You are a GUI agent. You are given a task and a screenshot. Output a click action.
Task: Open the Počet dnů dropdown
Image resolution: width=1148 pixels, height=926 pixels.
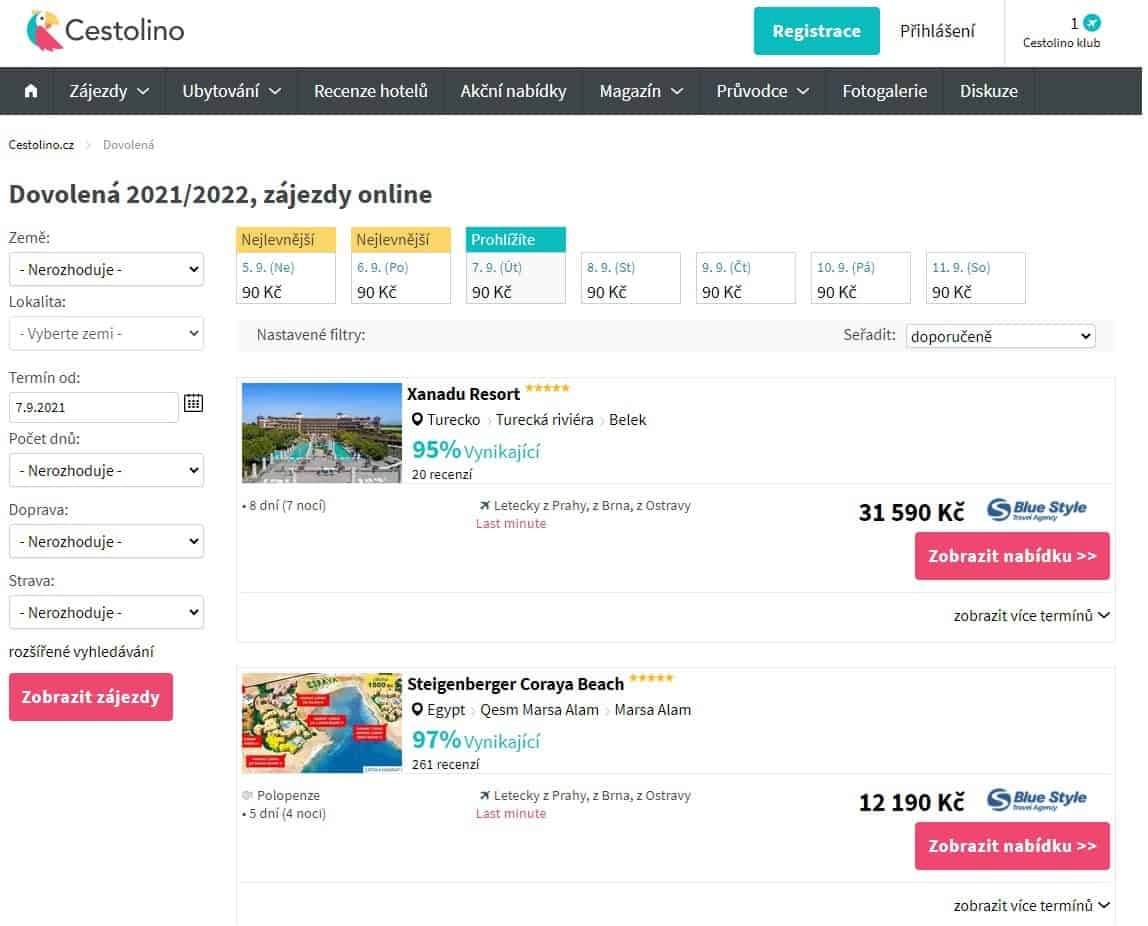(x=106, y=471)
